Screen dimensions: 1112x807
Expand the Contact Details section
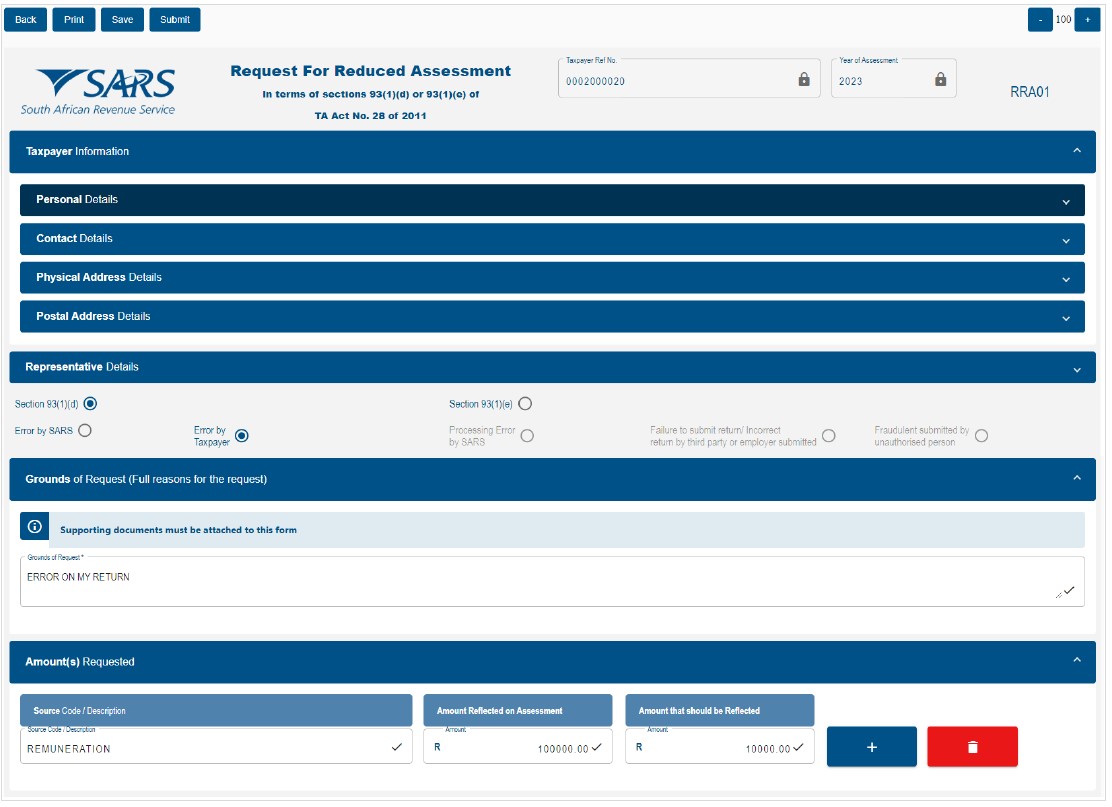click(552, 239)
